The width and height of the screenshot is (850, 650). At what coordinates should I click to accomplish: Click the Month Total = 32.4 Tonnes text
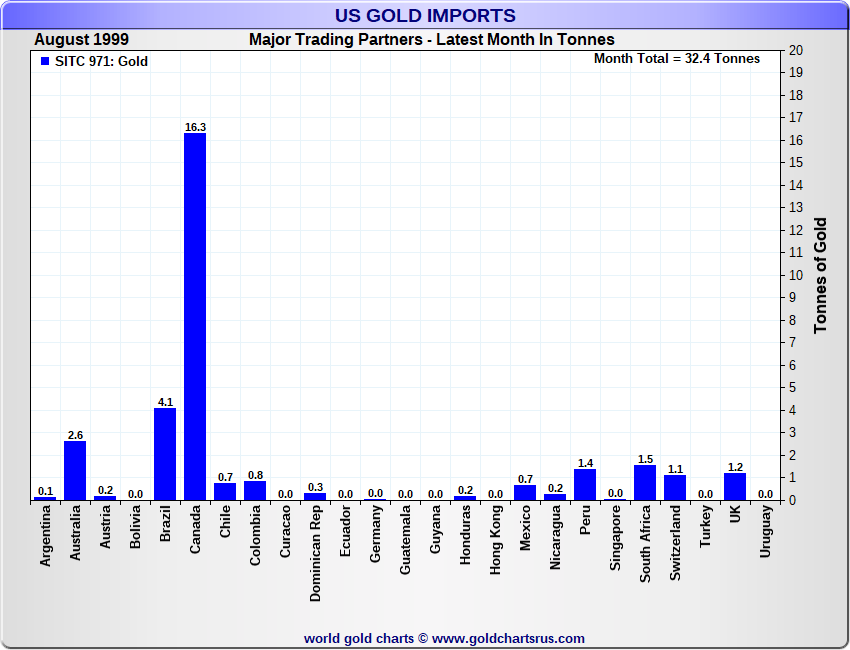676,59
